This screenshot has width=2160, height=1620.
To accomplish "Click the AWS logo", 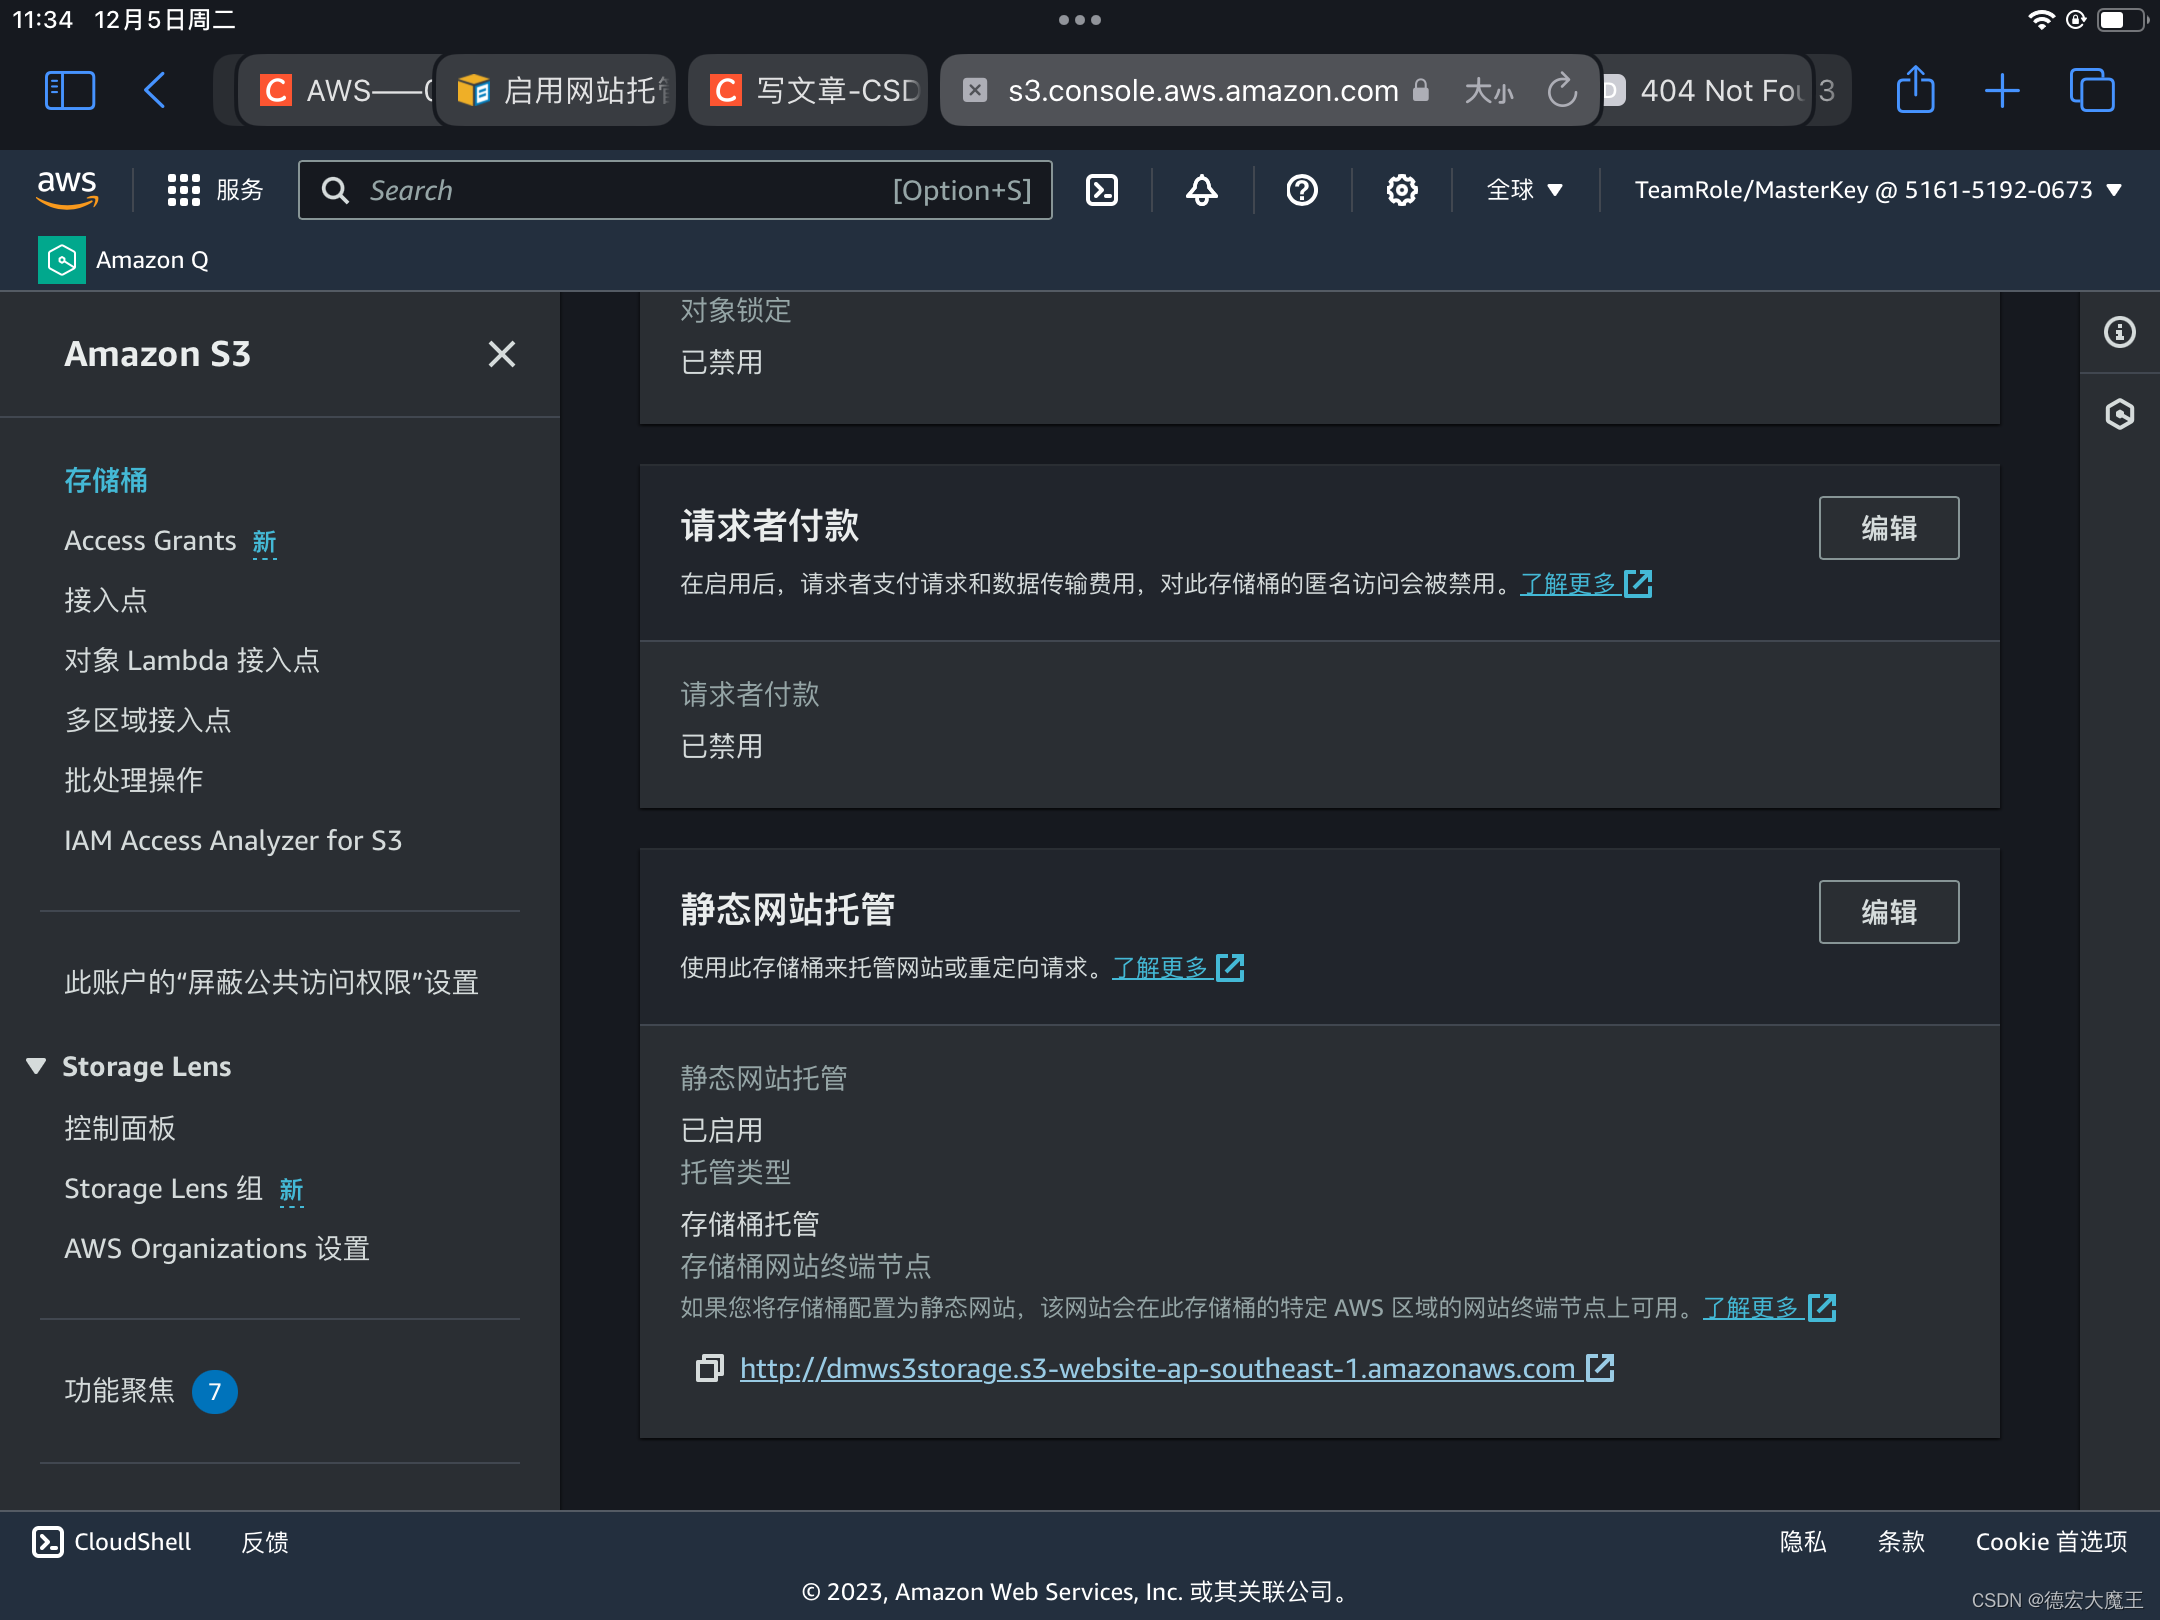I will pyautogui.click(x=67, y=188).
